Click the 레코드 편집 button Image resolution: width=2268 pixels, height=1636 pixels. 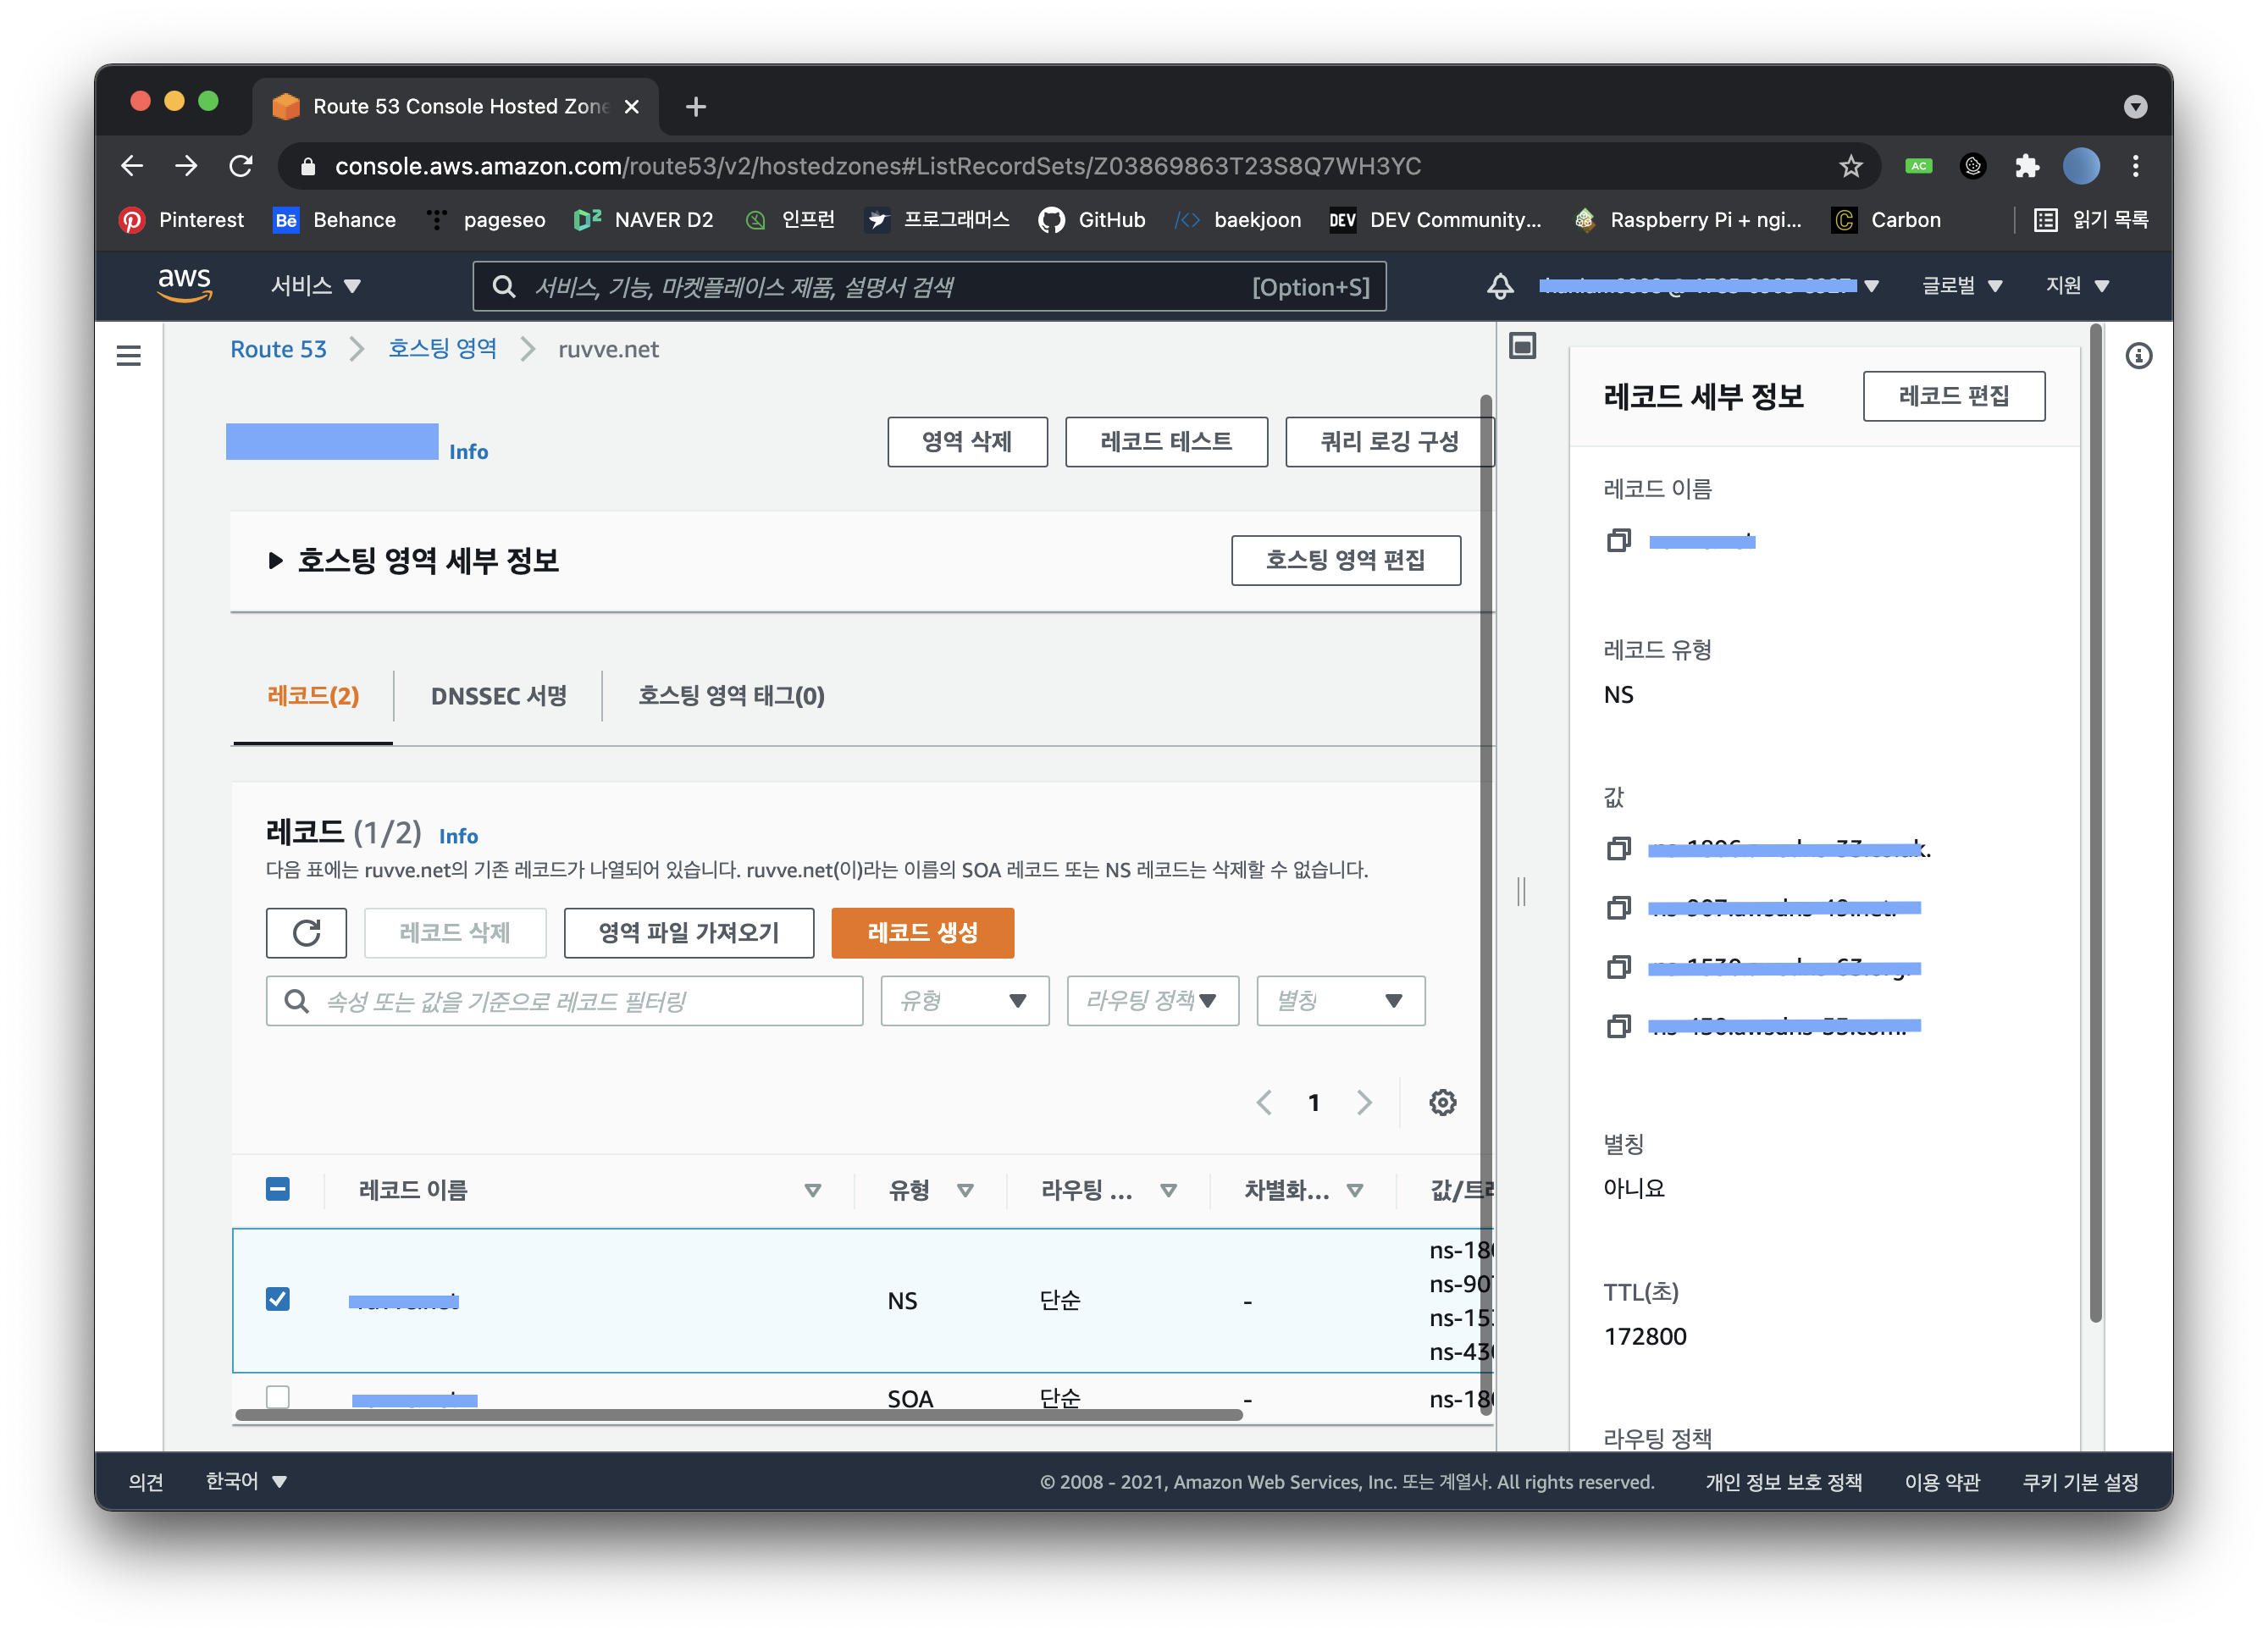1953,396
